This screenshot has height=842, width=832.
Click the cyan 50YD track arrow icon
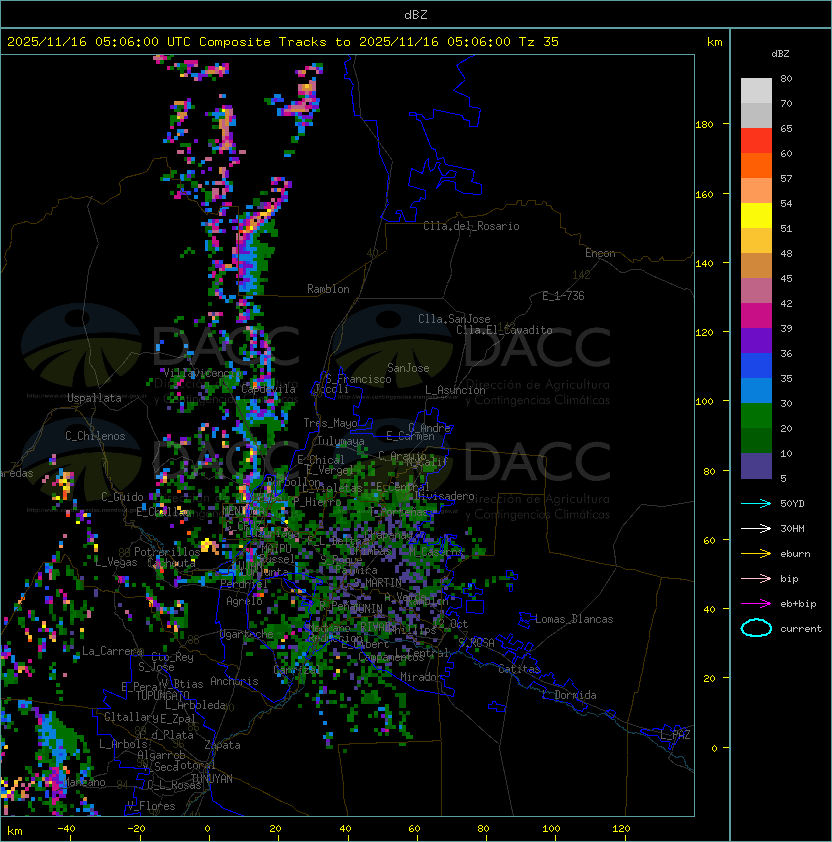pos(756,504)
